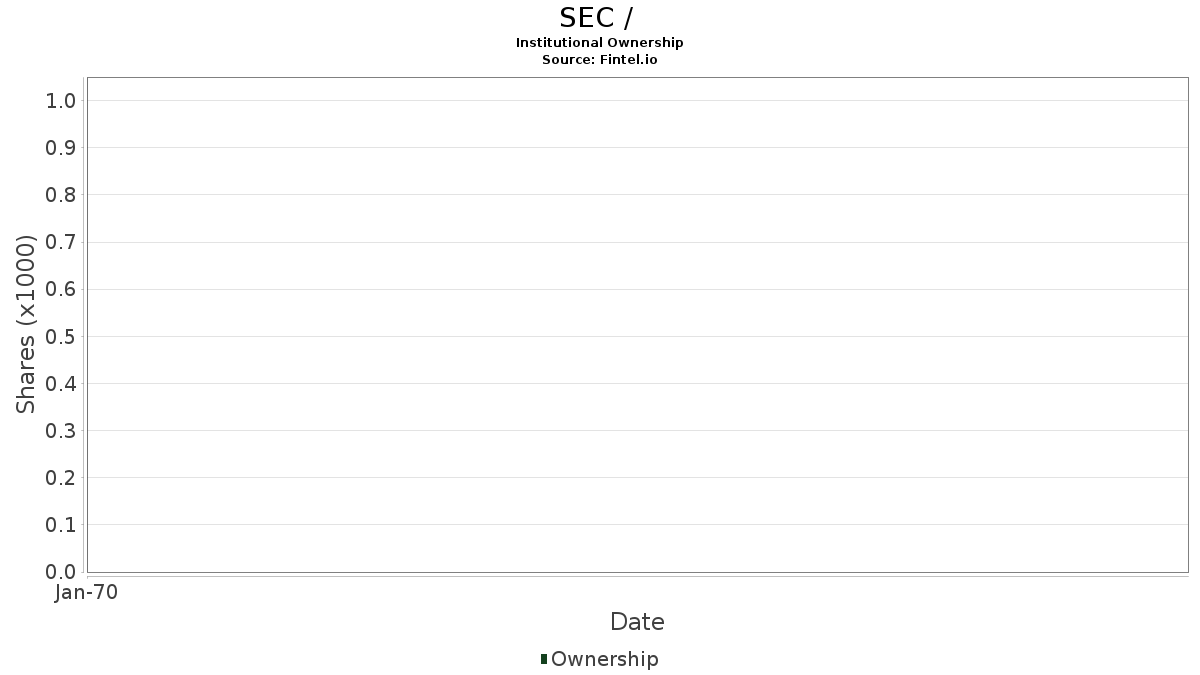Select the 0.2 y-axis tick label

[x=61, y=478]
